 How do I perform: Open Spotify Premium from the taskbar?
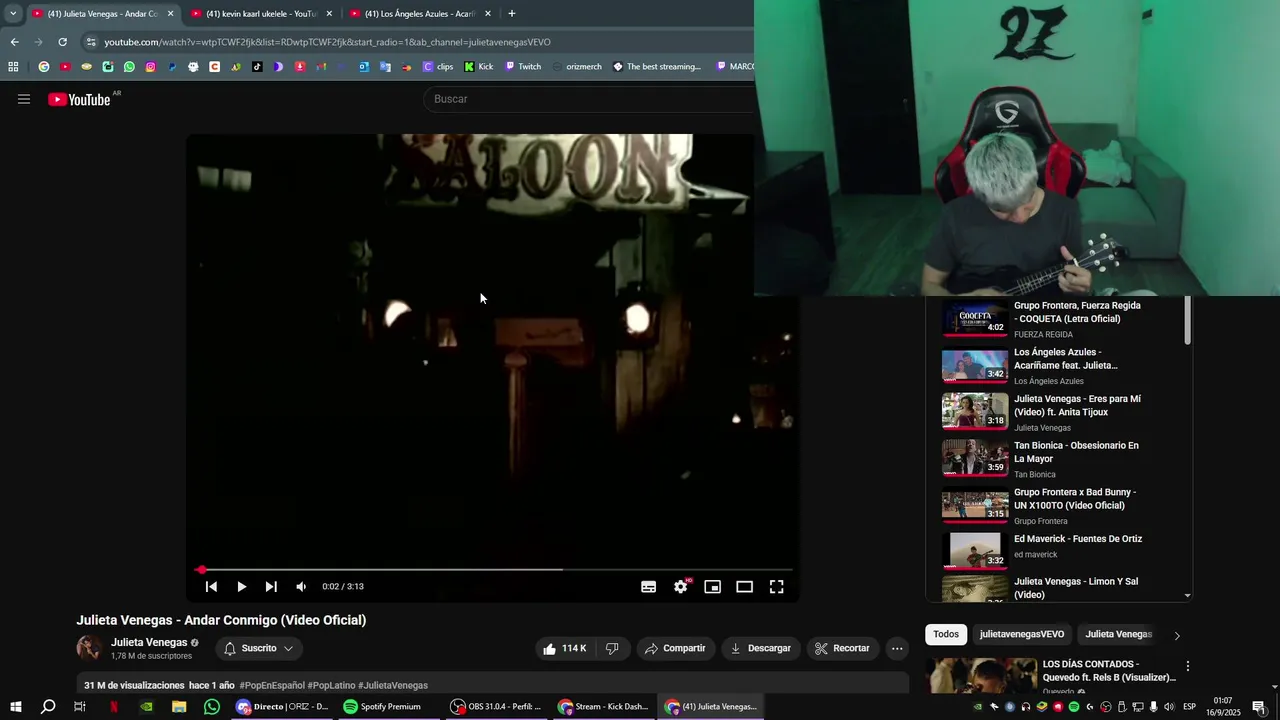383,706
